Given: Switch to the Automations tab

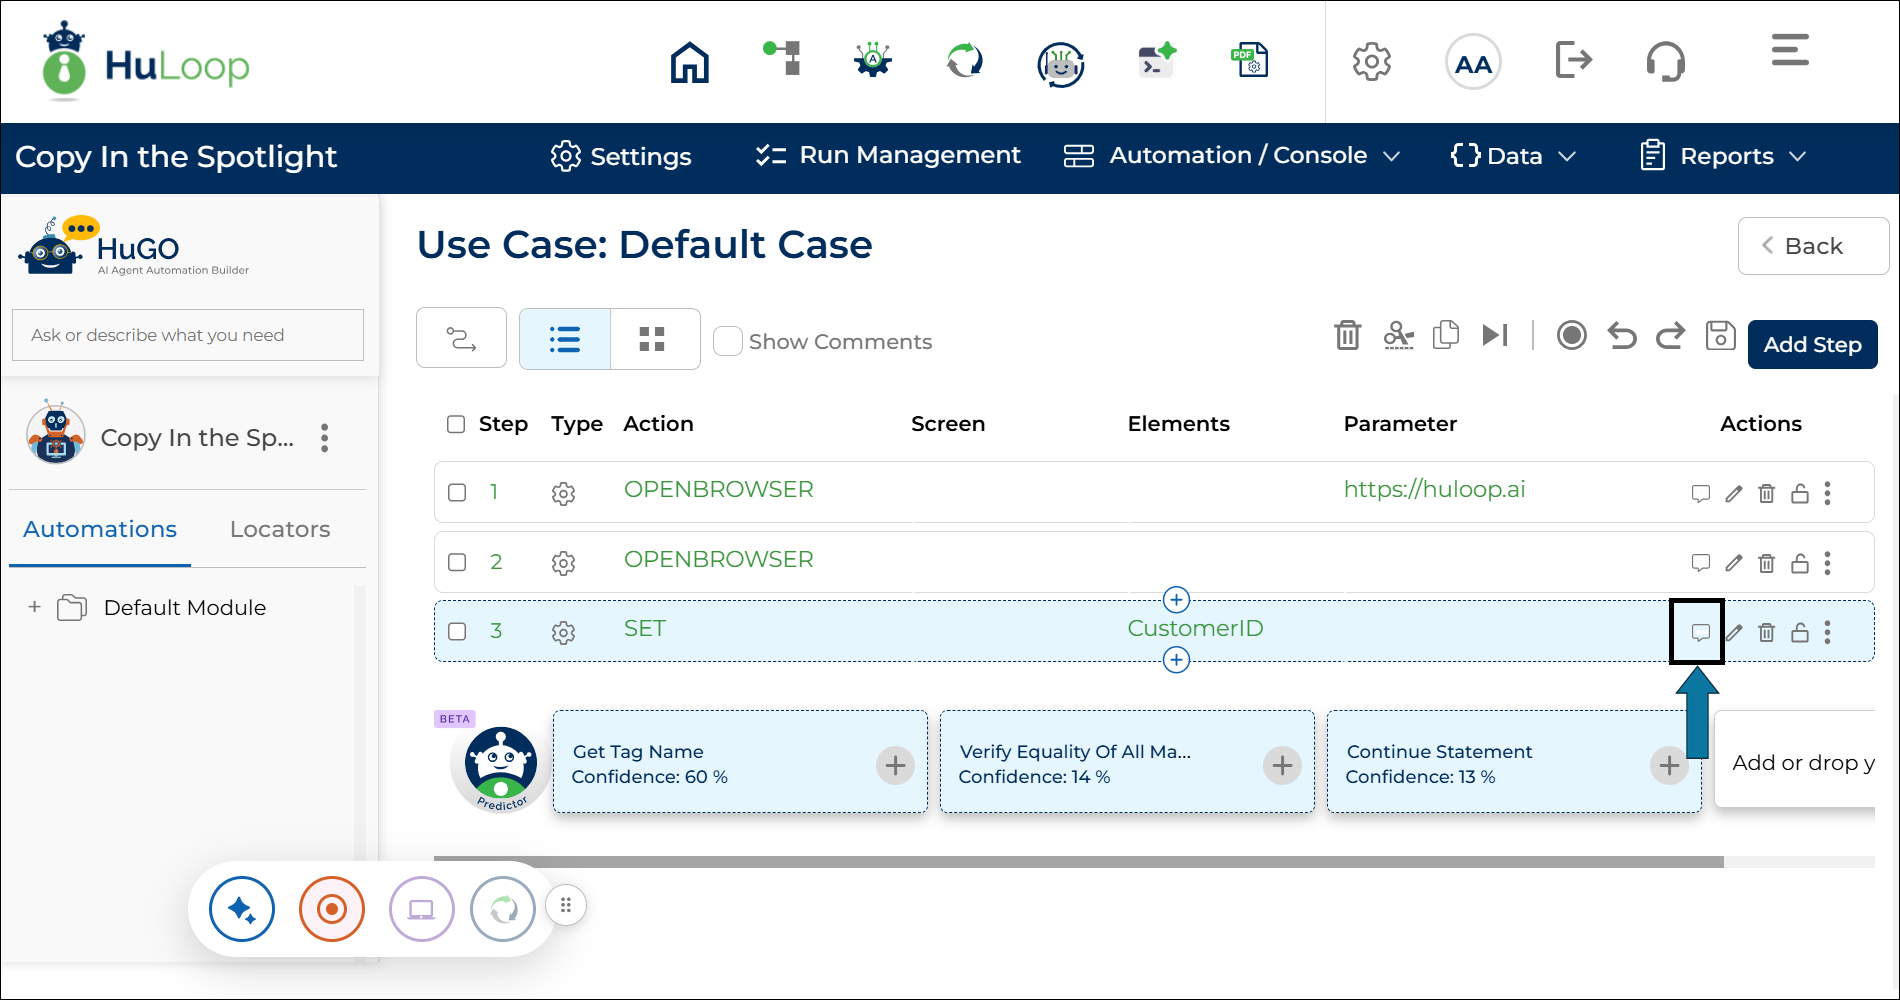Looking at the screenshot, I should (x=100, y=529).
